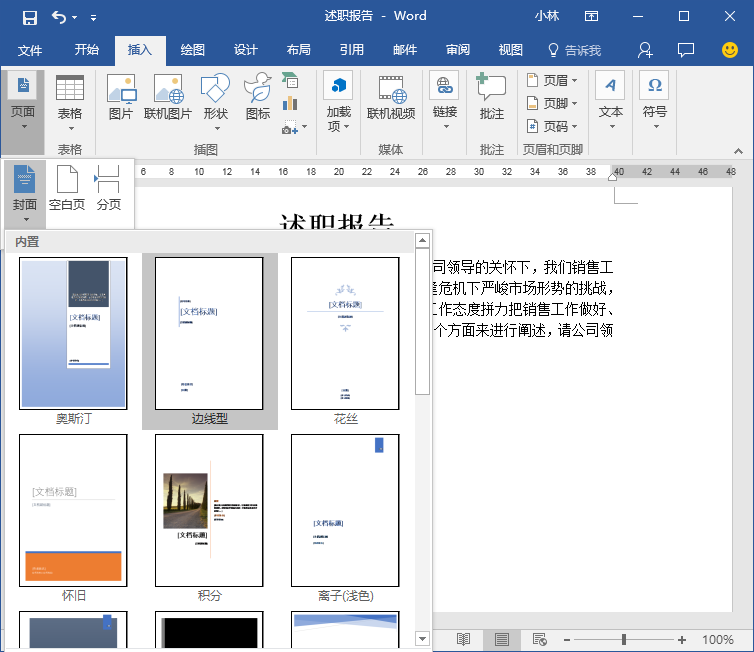This screenshot has height=652, width=754.
Task: Open the Design (设计) ribbon tab
Action: tap(246, 50)
